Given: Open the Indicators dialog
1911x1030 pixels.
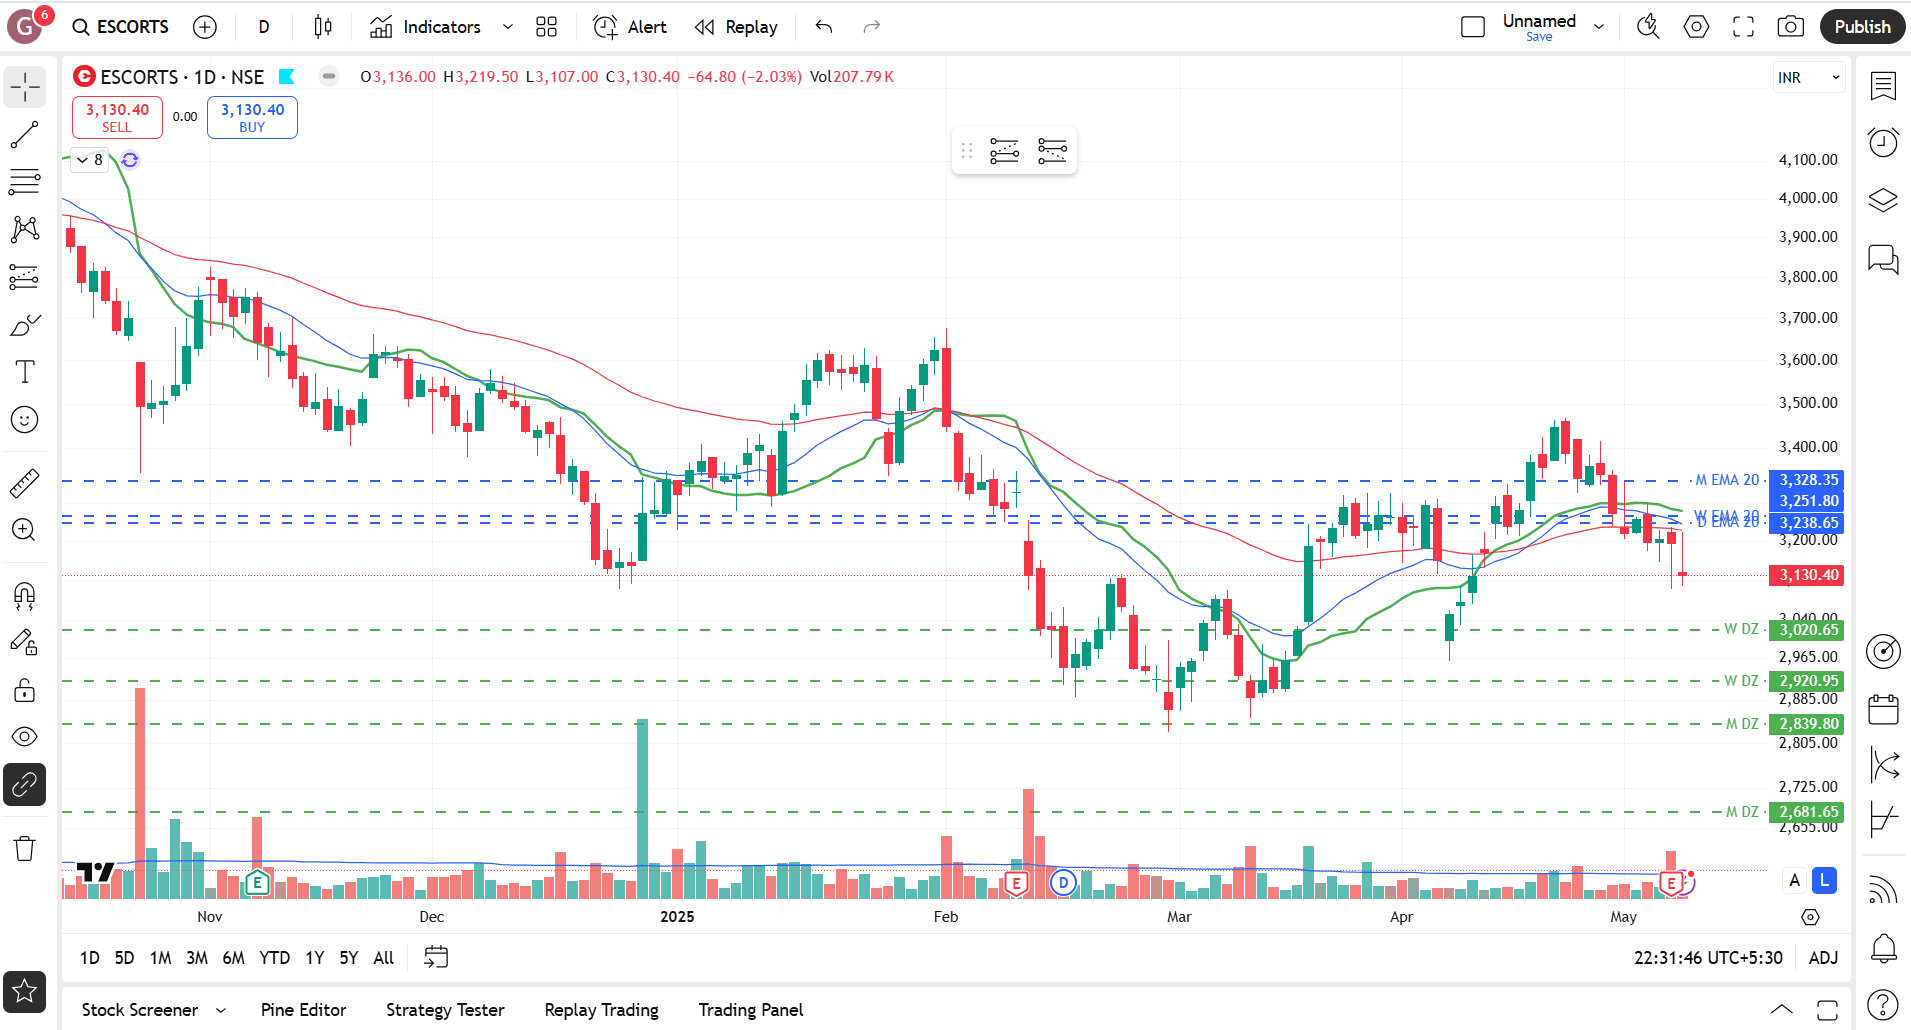Looking at the screenshot, I should click(425, 27).
